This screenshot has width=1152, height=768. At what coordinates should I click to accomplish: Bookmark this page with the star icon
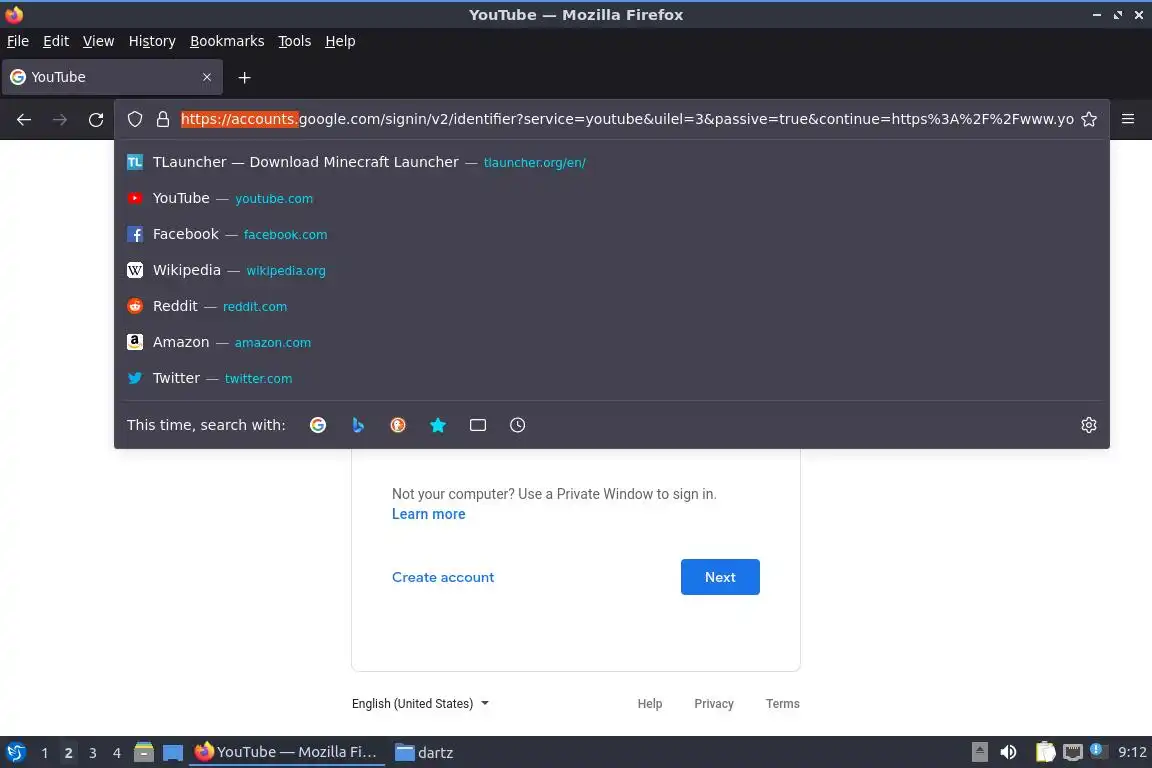tap(1089, 119)
